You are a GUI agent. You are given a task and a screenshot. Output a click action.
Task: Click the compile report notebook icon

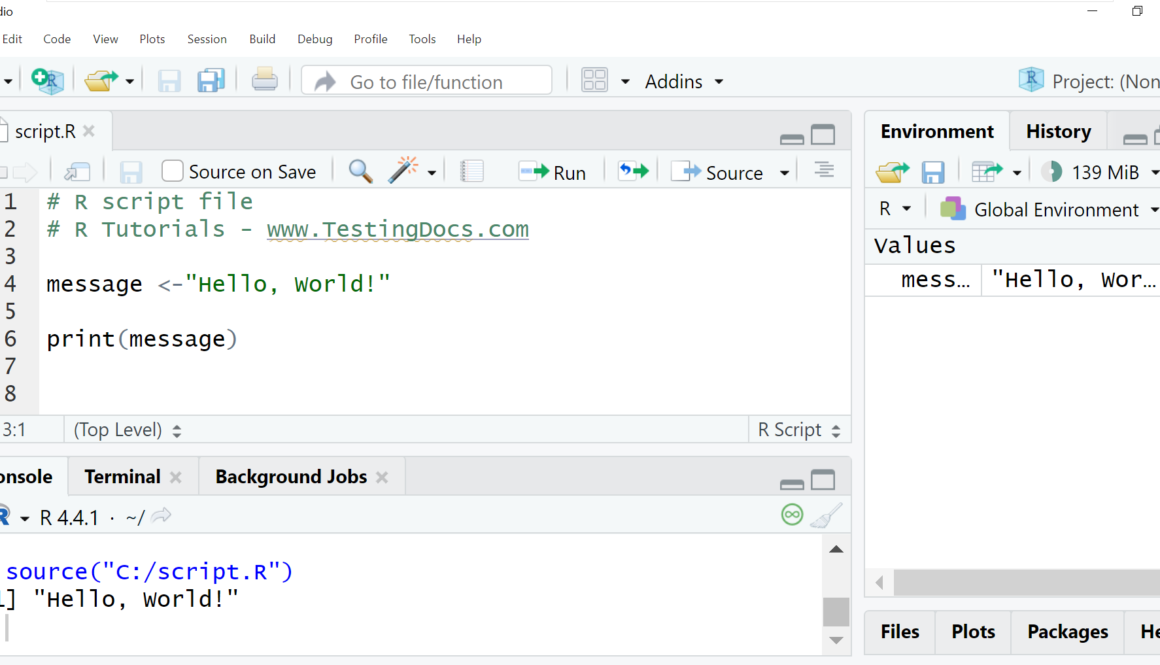[x=472, y=172]
